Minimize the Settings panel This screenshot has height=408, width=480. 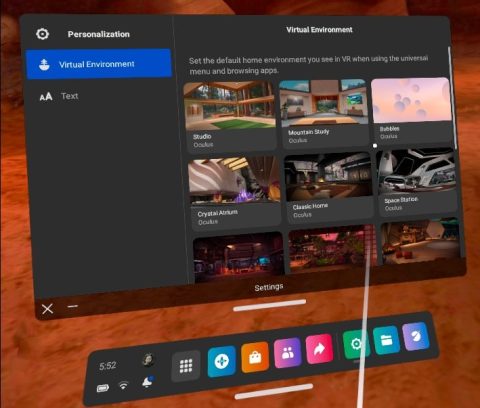click(73, 306)
